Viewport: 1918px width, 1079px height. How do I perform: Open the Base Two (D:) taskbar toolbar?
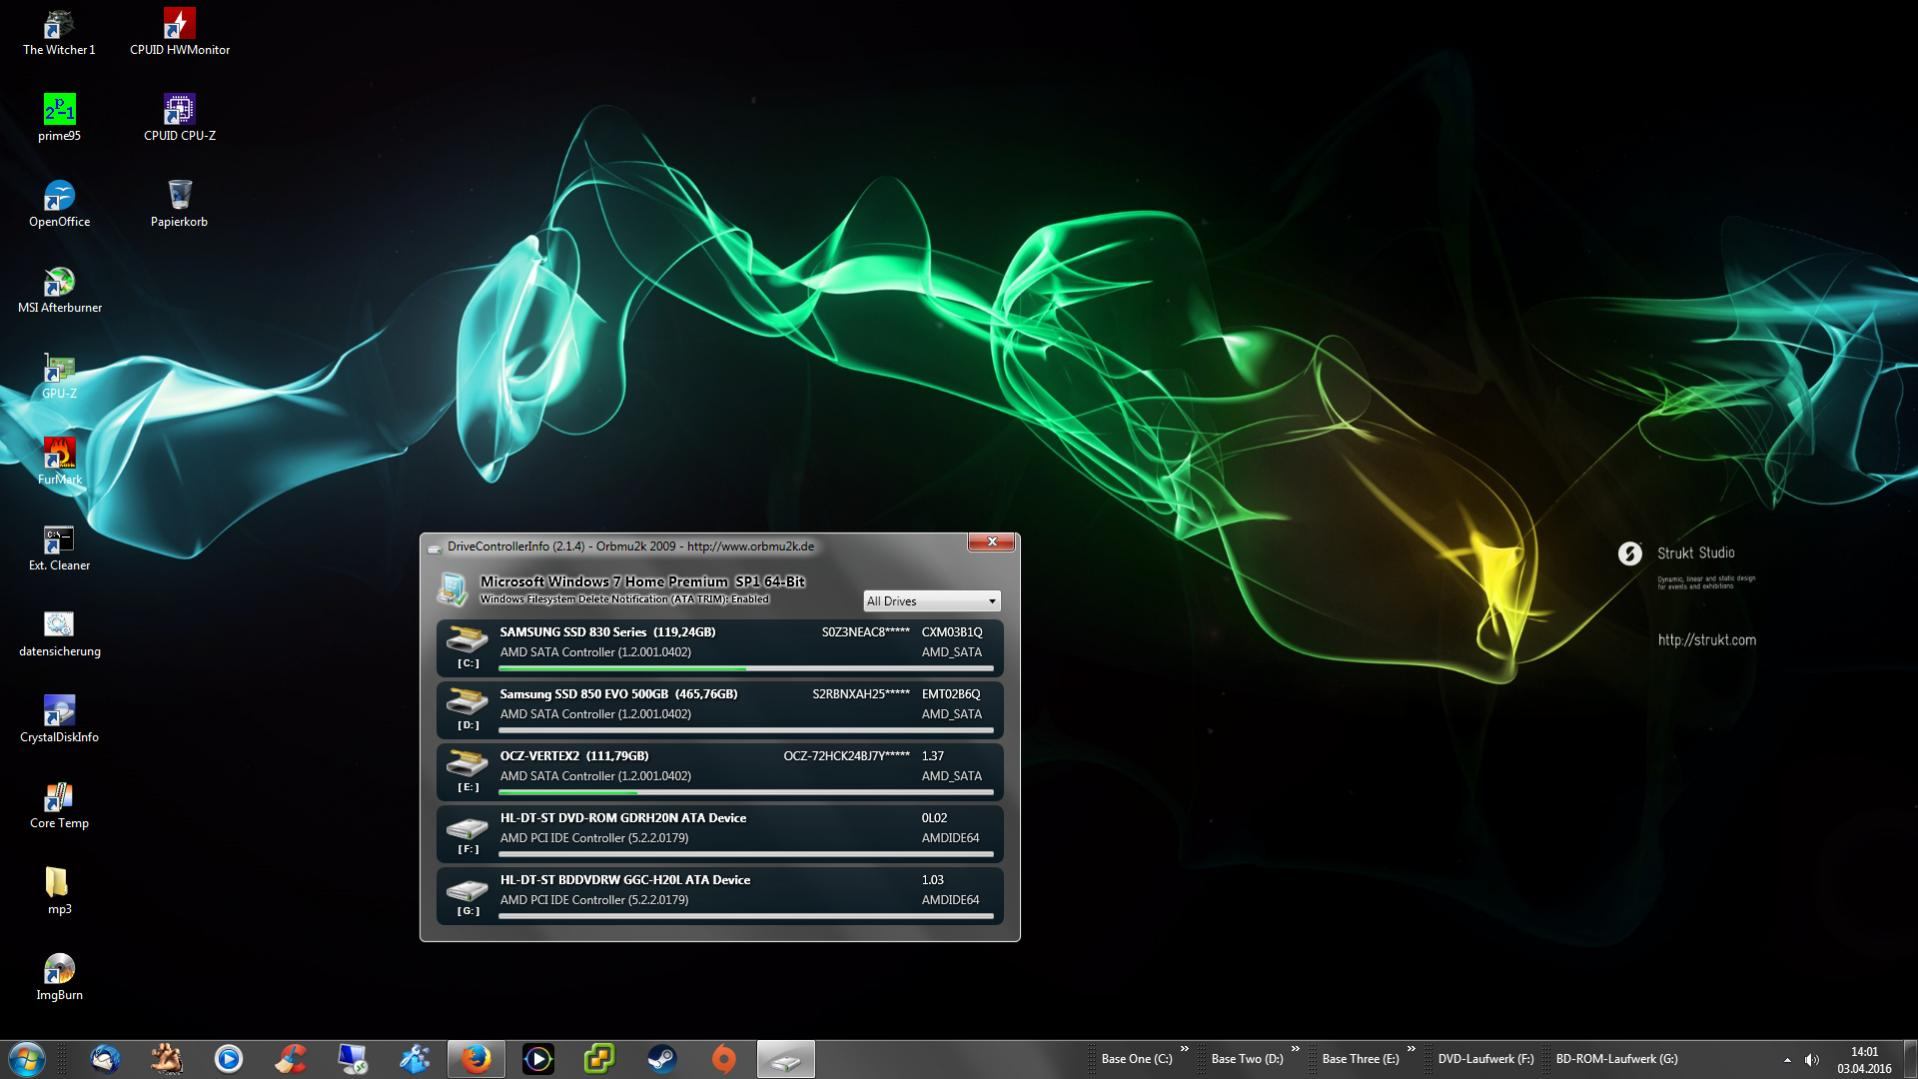[x=1247, y=1059]
